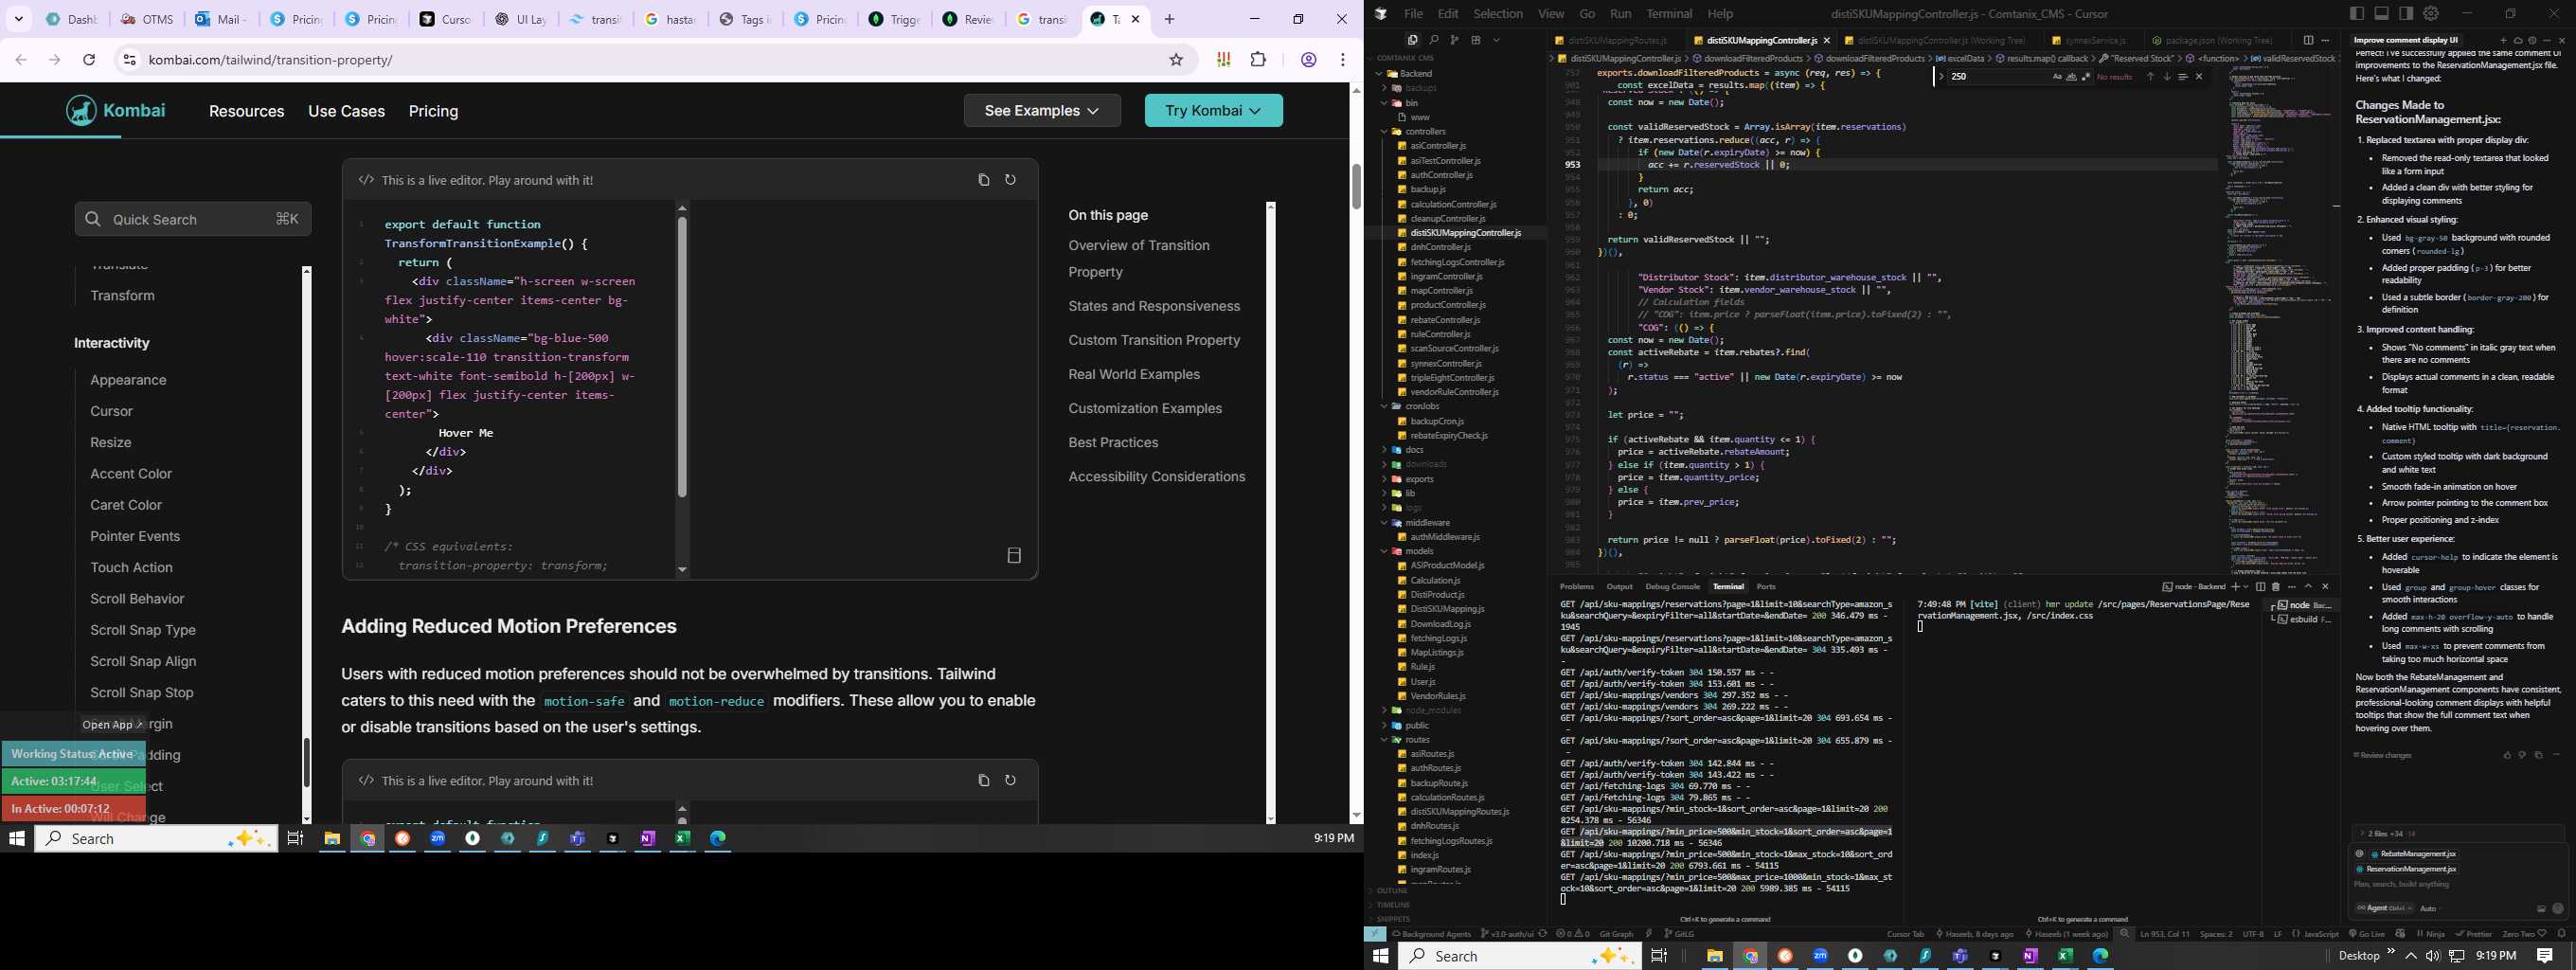Click the live editor code scrollbar
The height and width of the screenshot is (970, 2576).
[682, 357]
